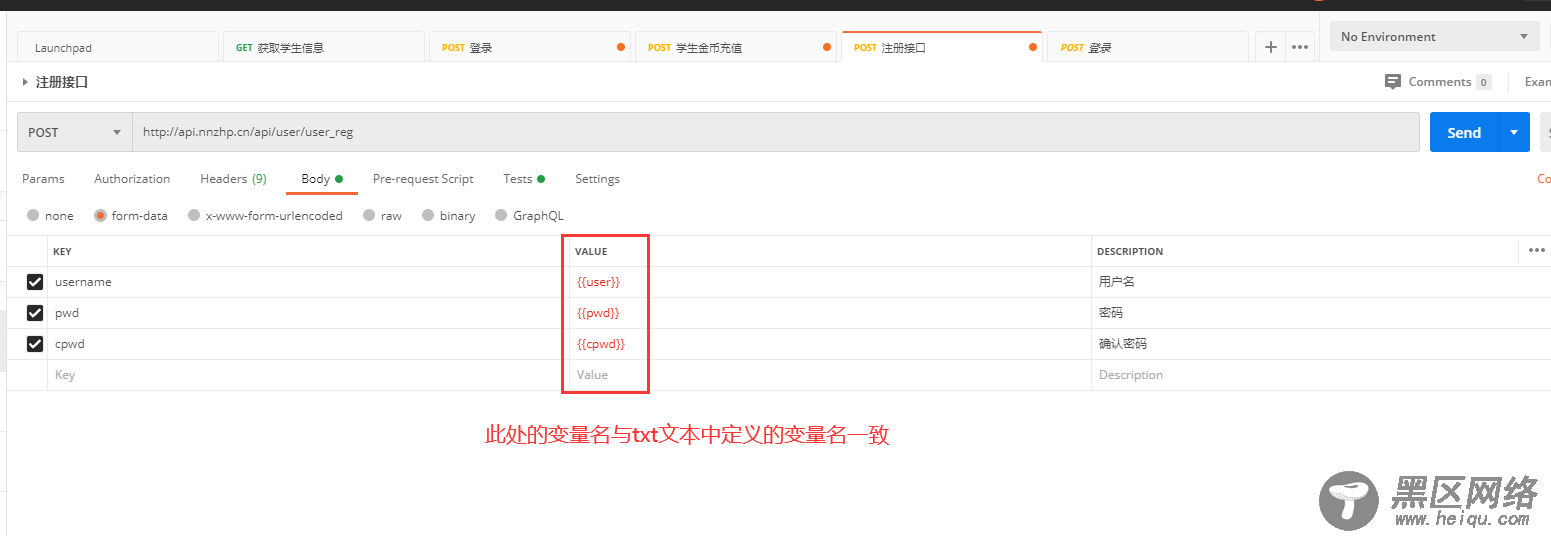
Task: Click the 确认密码 description cell
Action: pyautogui.click(x=1320, y=344)
